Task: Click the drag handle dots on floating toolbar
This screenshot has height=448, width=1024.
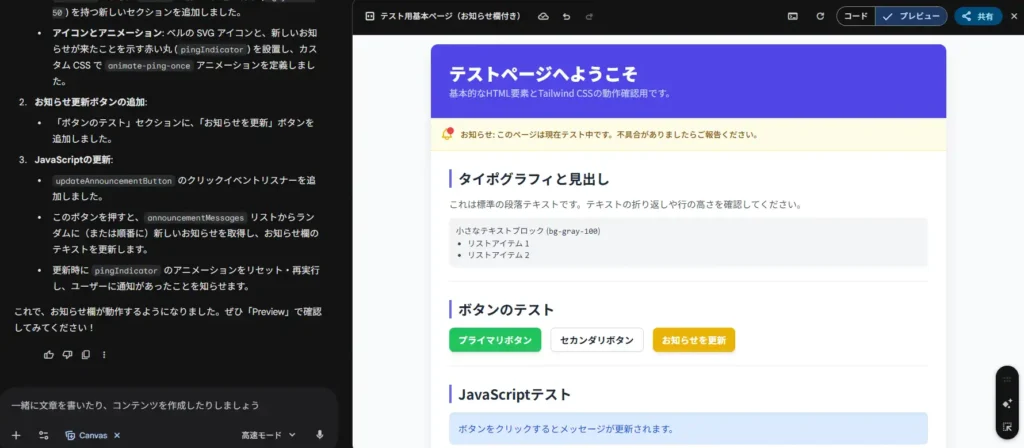Action: (x=1006, y=379)
